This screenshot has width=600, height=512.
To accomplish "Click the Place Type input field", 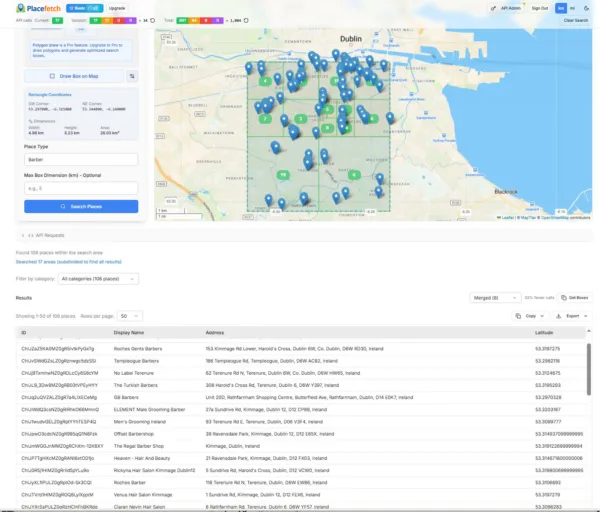I will pos(82,158).
